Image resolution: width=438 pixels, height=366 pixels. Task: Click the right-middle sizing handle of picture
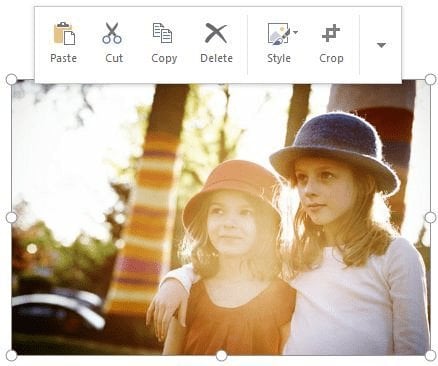(x=430, y=218)
